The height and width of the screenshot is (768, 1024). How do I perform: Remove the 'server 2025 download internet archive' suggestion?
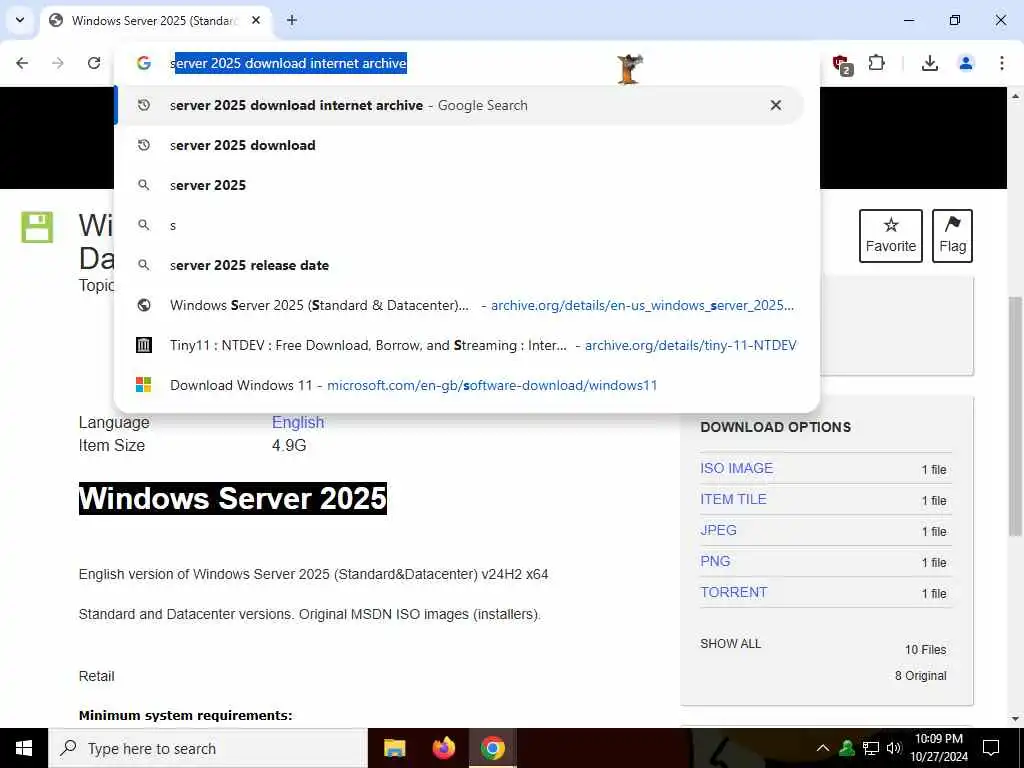click(776, 105)
